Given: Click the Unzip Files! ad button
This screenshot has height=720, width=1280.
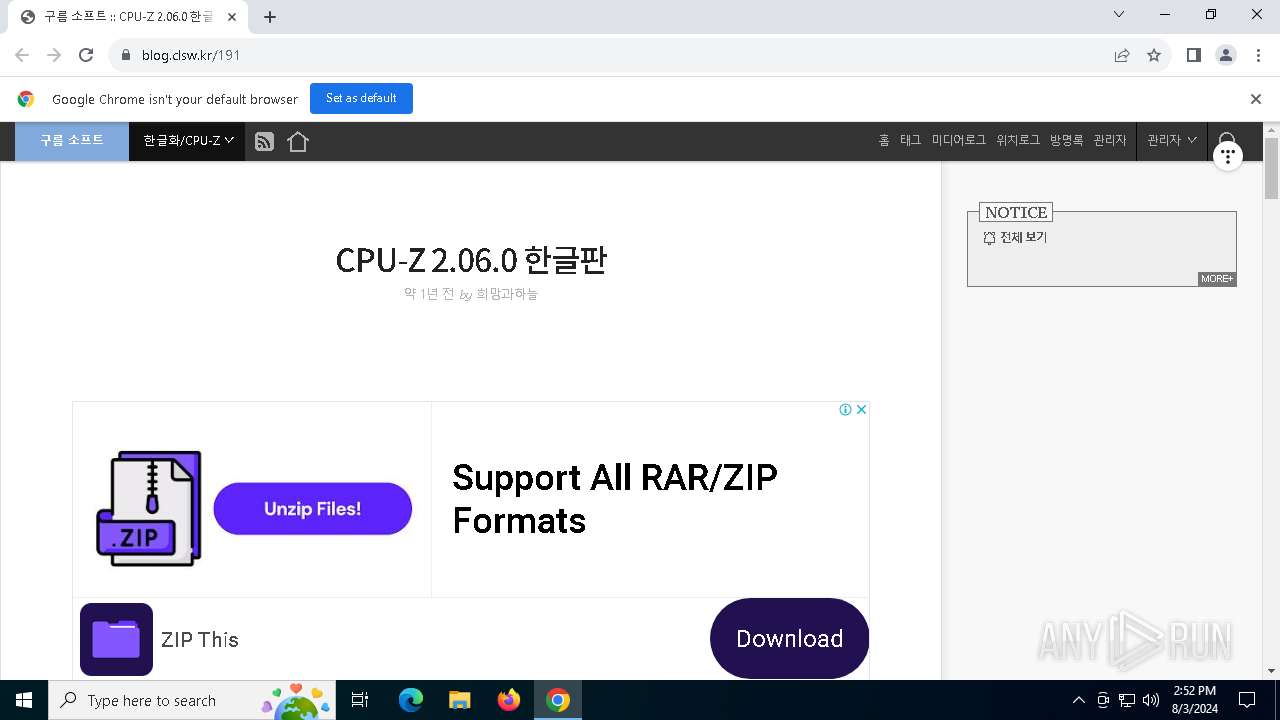Looking at the screenshot, I should [x=313, y=509].
